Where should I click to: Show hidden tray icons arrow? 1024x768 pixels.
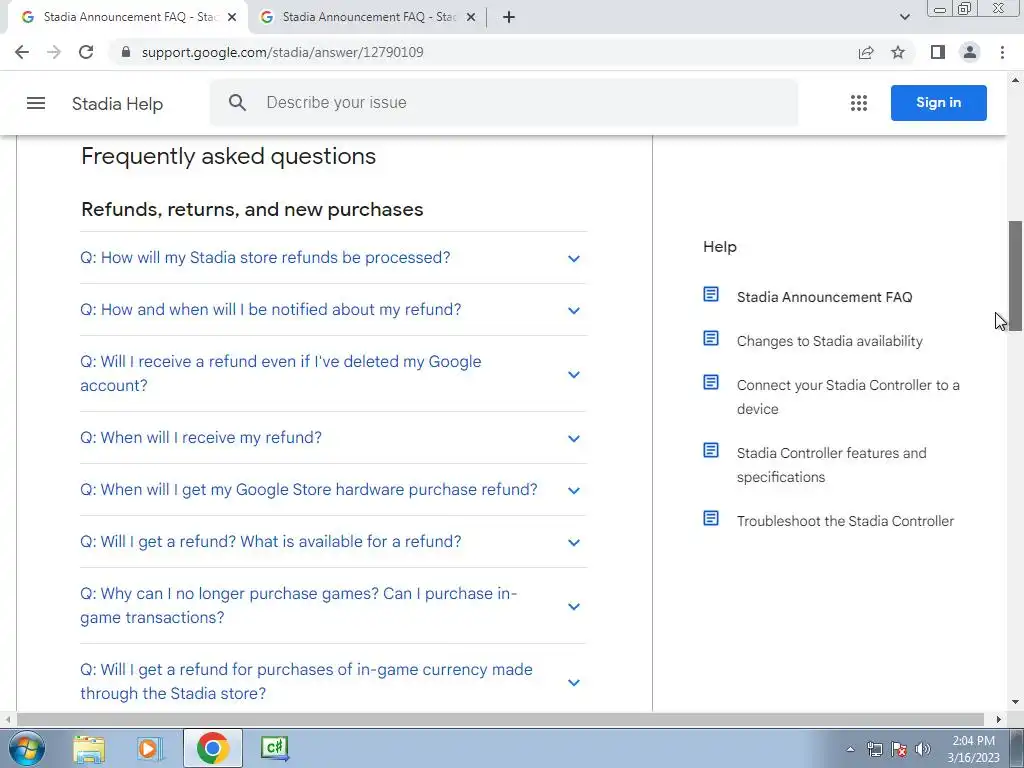click(850, 750)
